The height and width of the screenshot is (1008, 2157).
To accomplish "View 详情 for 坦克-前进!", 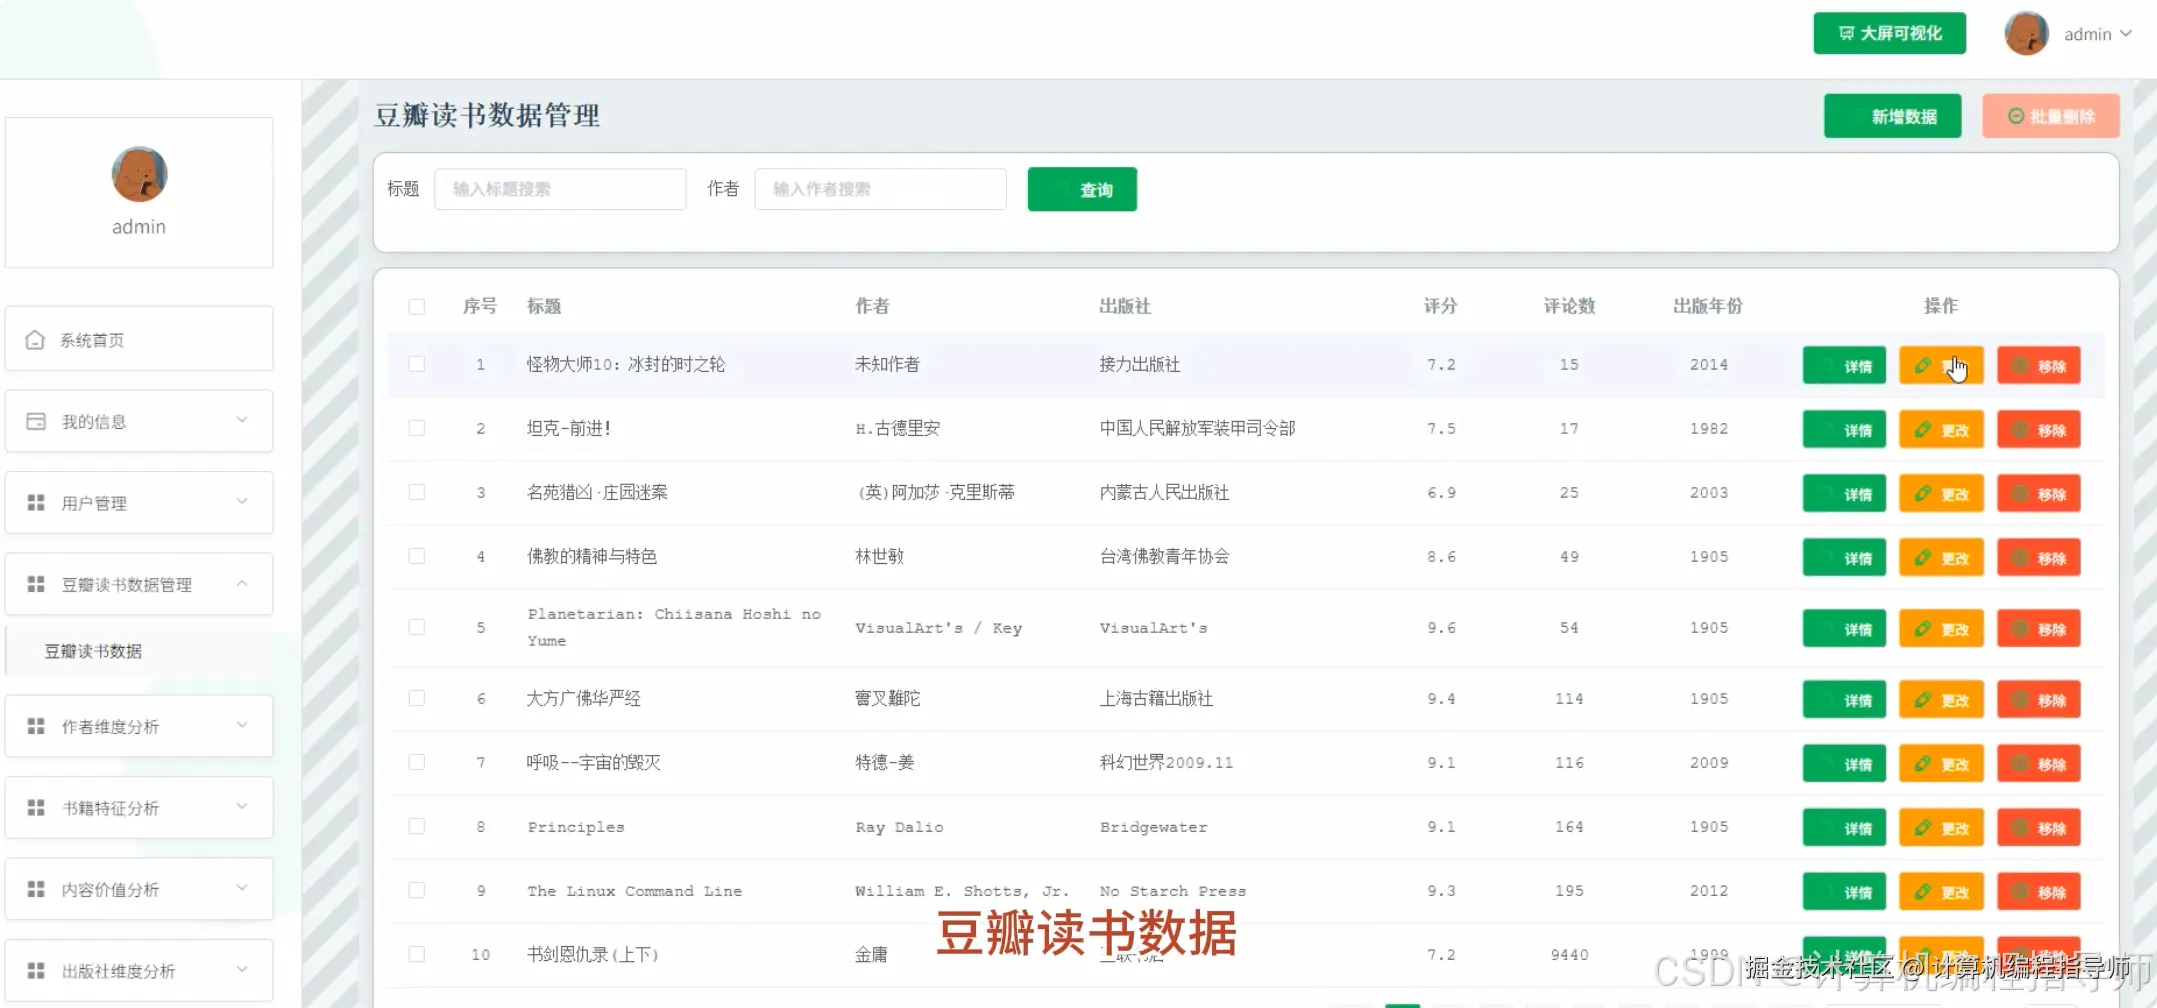I will [x=1844, y=429].
